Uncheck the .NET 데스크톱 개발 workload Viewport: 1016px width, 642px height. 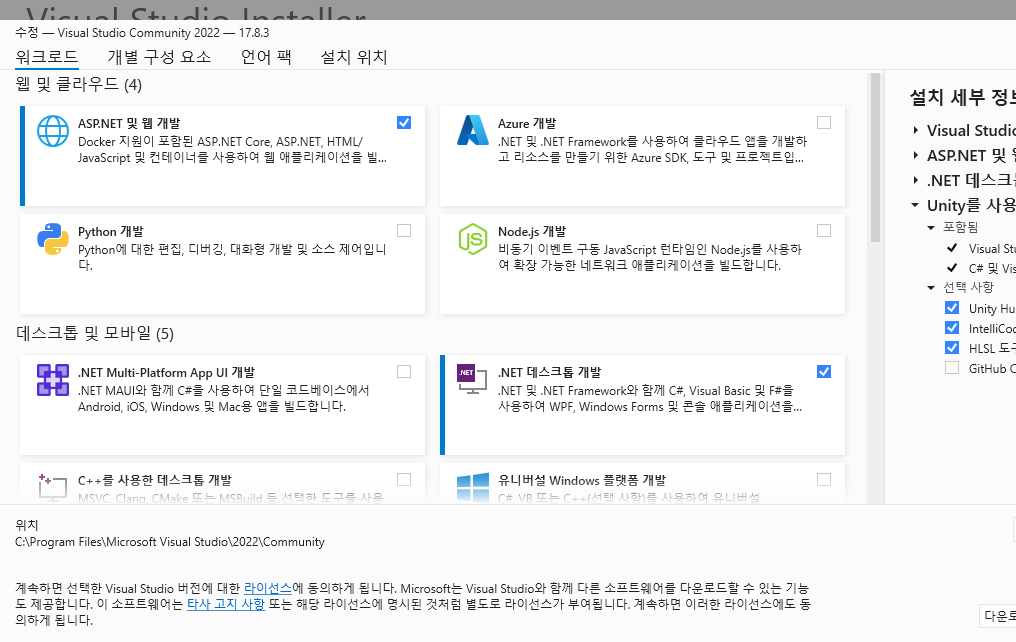click(x=824, y=371)
